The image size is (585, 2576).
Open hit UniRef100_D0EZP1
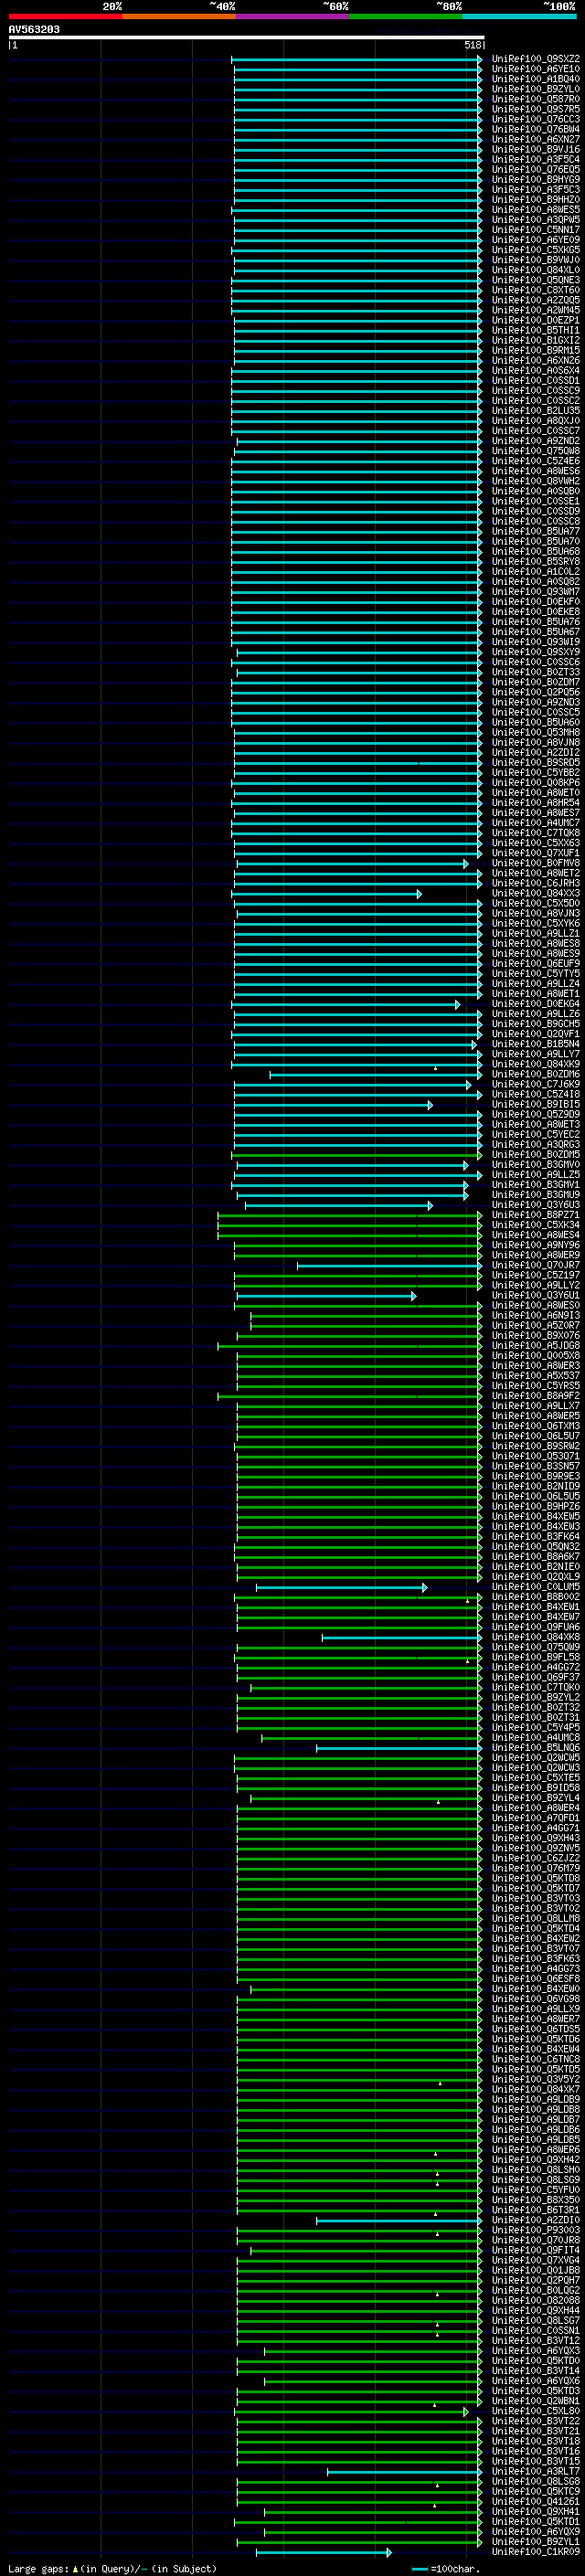click(x=536, y=320)
